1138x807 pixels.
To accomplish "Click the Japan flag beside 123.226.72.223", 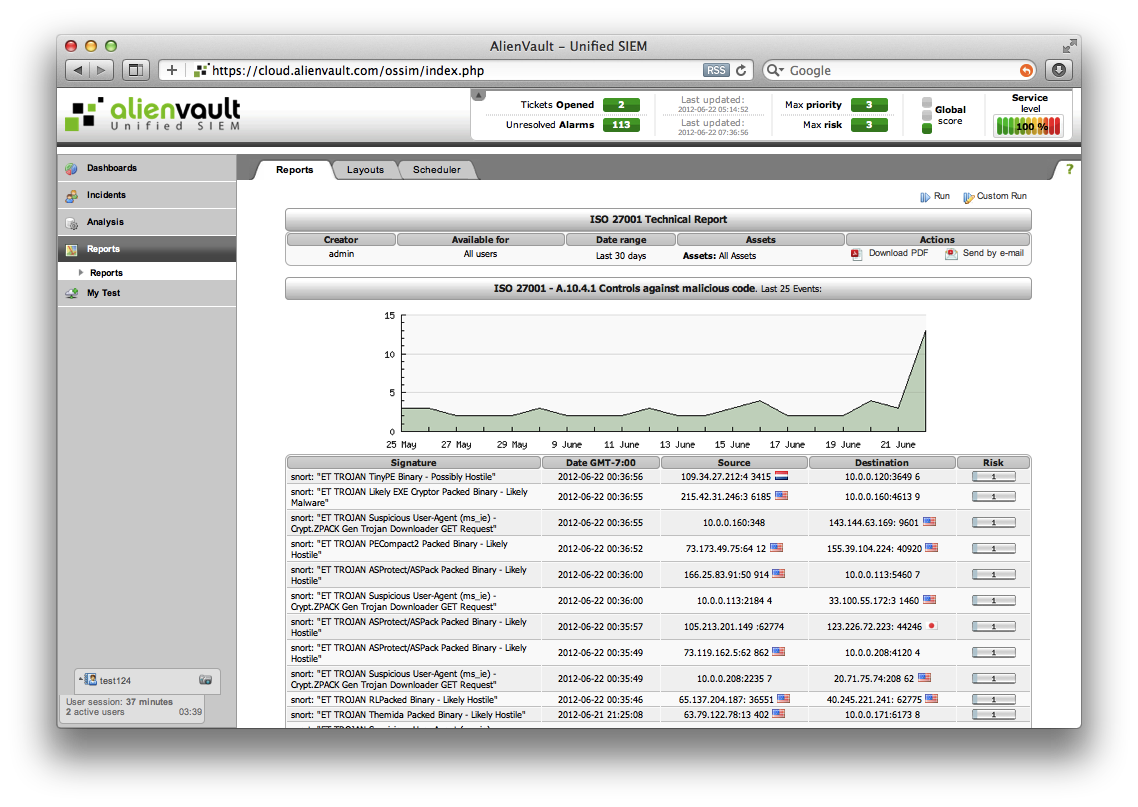I will coord(932,626).
